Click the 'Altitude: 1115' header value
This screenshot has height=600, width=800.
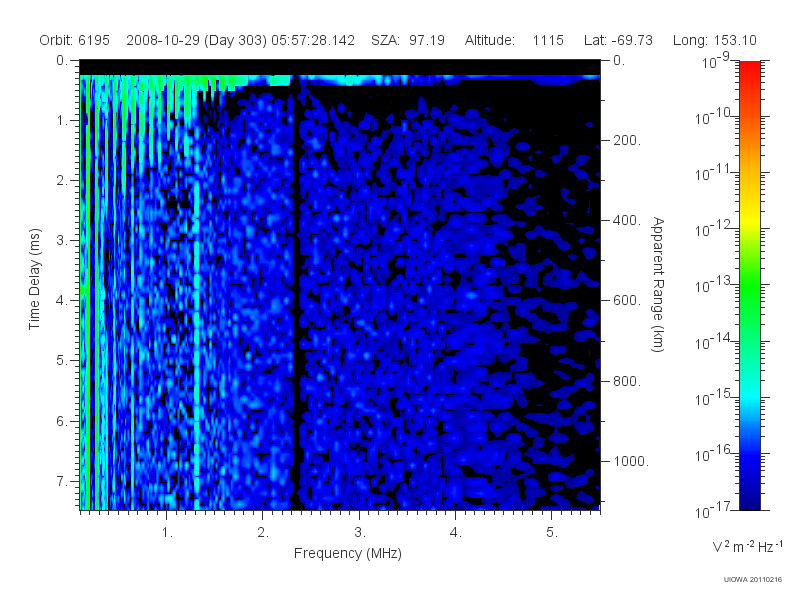514,40
